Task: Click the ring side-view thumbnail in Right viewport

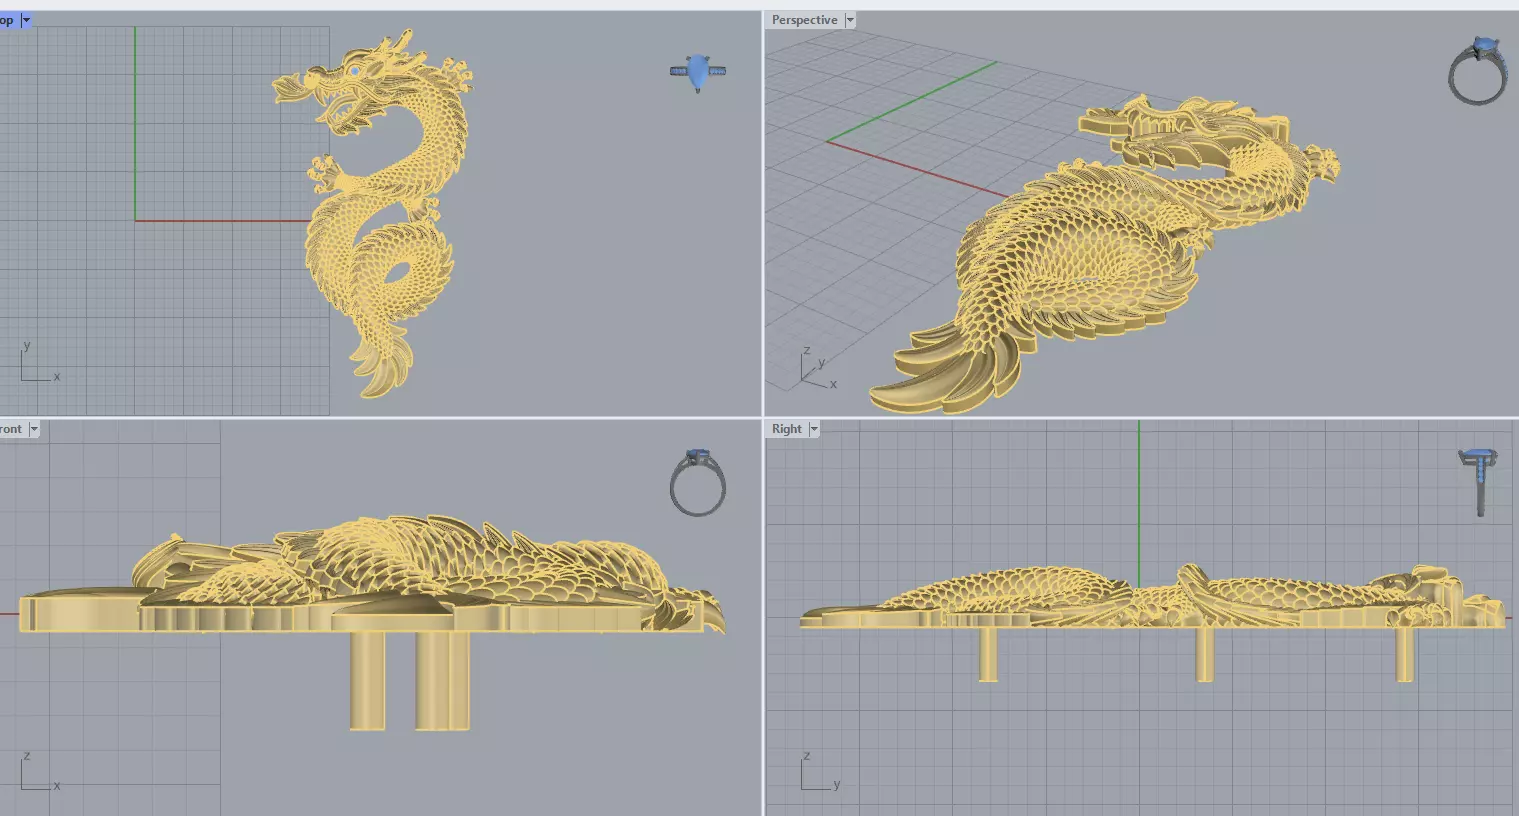Action: tap(1478, 482)
